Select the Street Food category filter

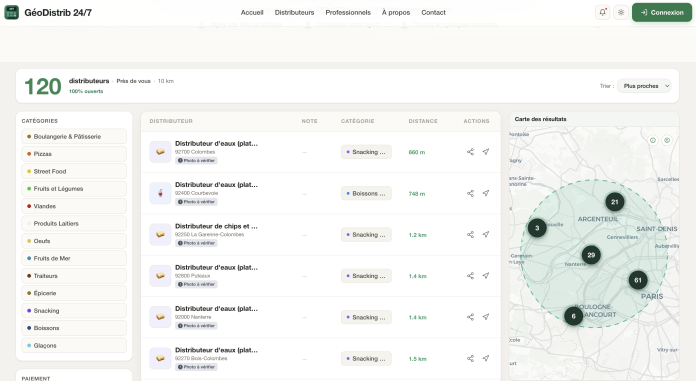pyautogui.click(x=74, y=171)
